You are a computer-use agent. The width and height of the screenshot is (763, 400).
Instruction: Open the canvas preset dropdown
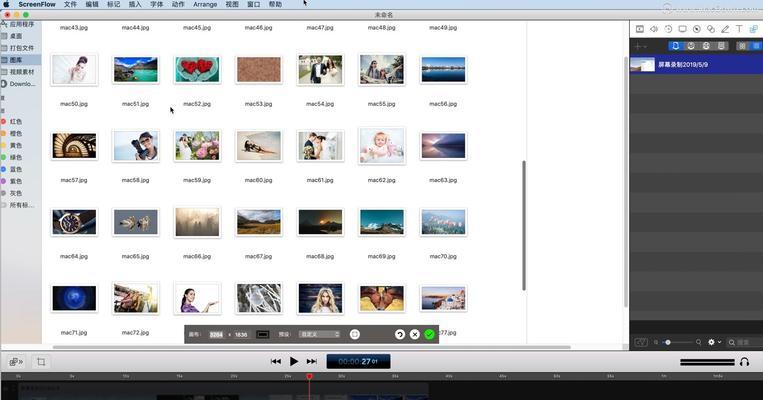point(320,334)
